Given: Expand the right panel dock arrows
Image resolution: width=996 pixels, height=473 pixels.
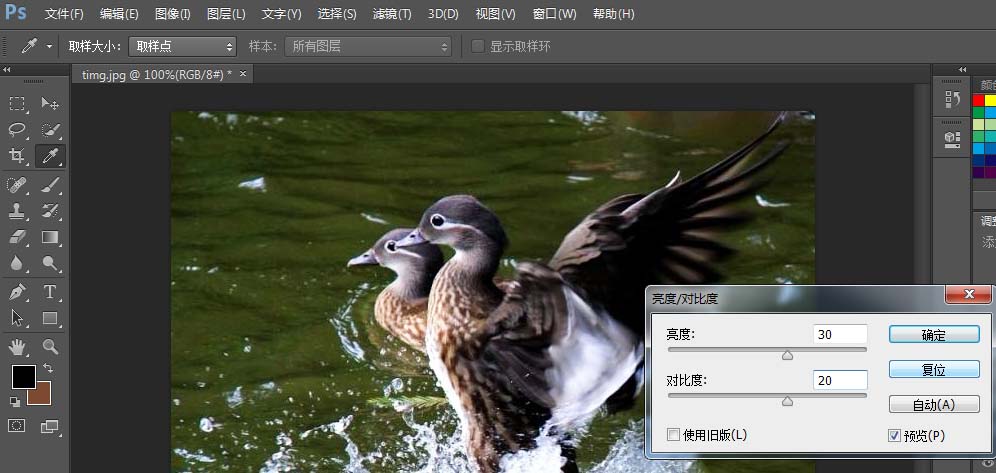Looking at the screenshot, I should 963,69.
